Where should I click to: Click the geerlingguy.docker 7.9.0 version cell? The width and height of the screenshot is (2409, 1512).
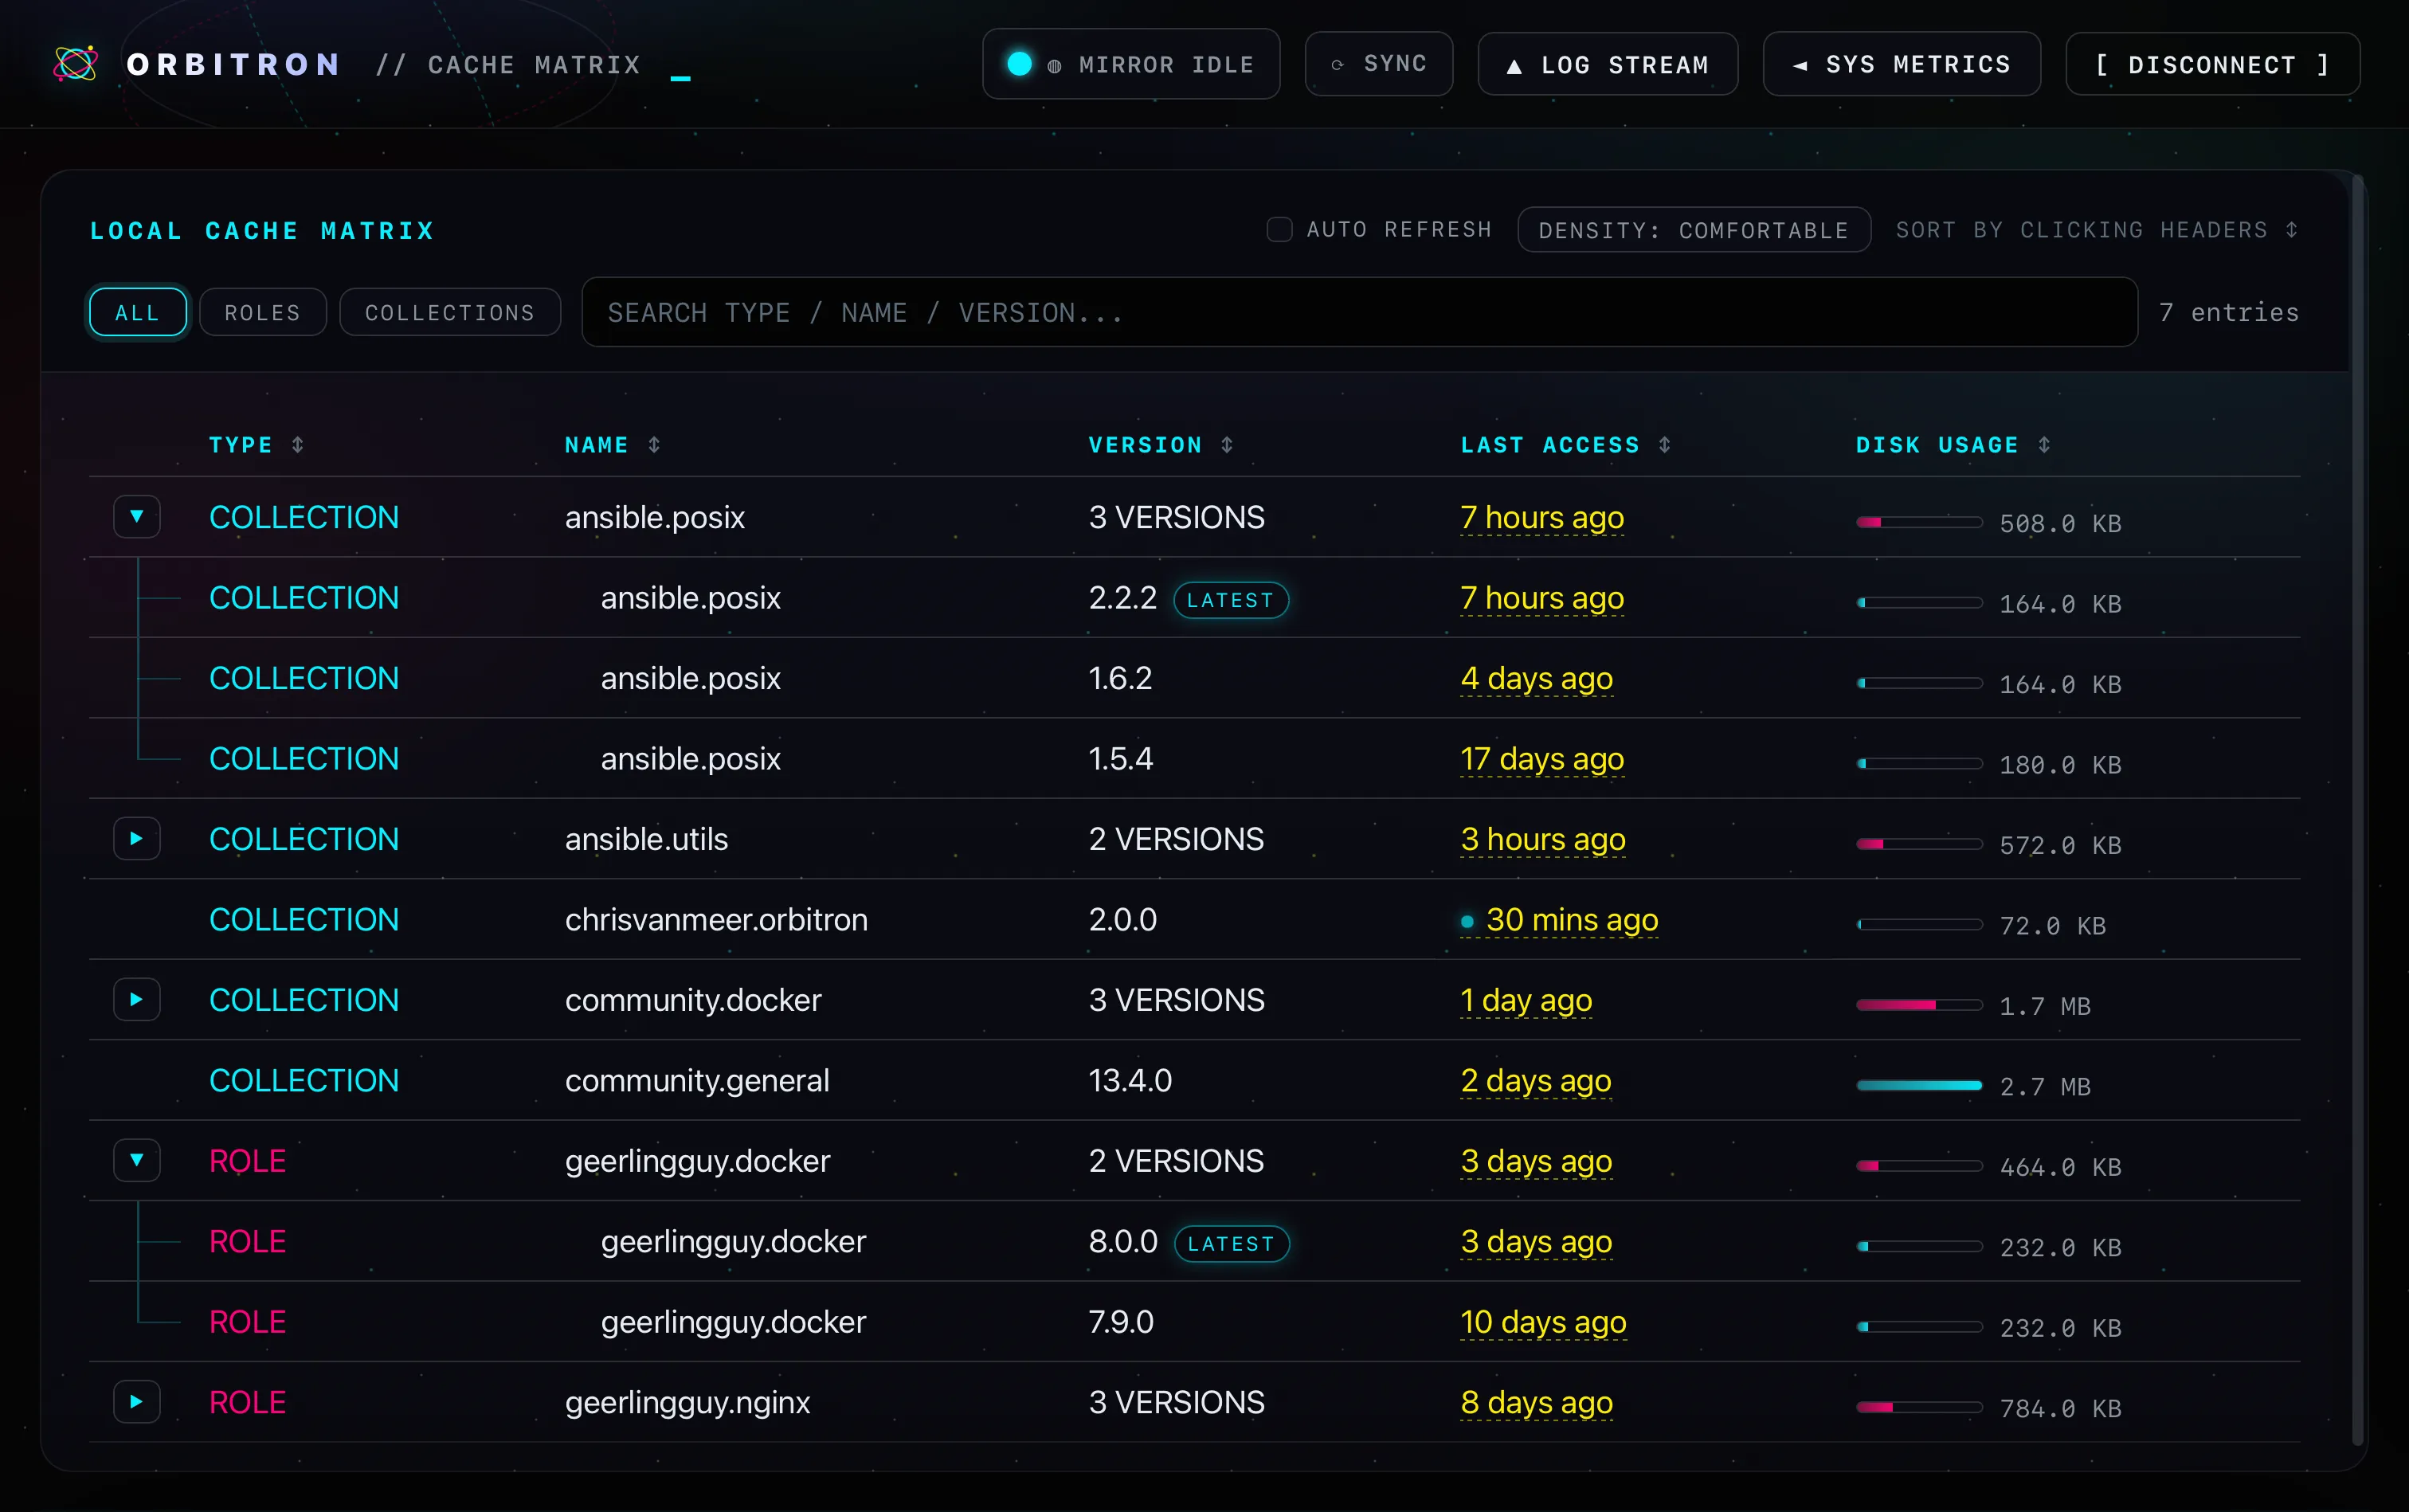[1121, 1322]
